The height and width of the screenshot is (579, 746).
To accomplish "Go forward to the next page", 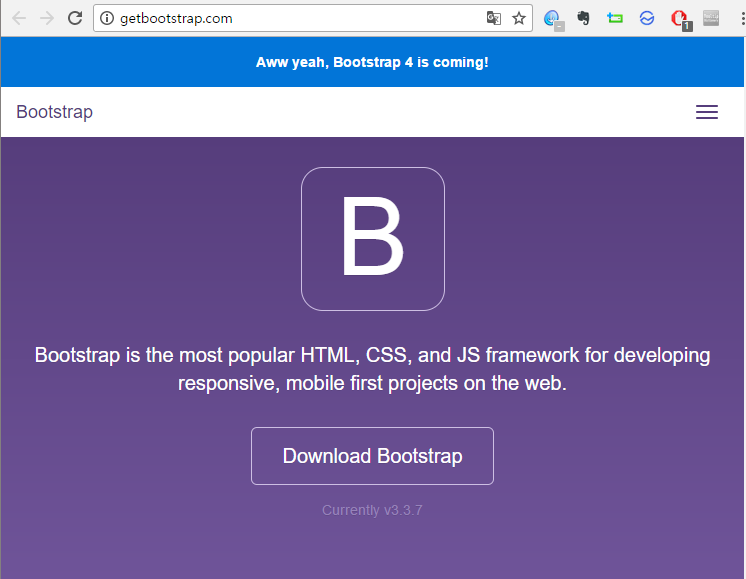I will click(x=47, y=19).
